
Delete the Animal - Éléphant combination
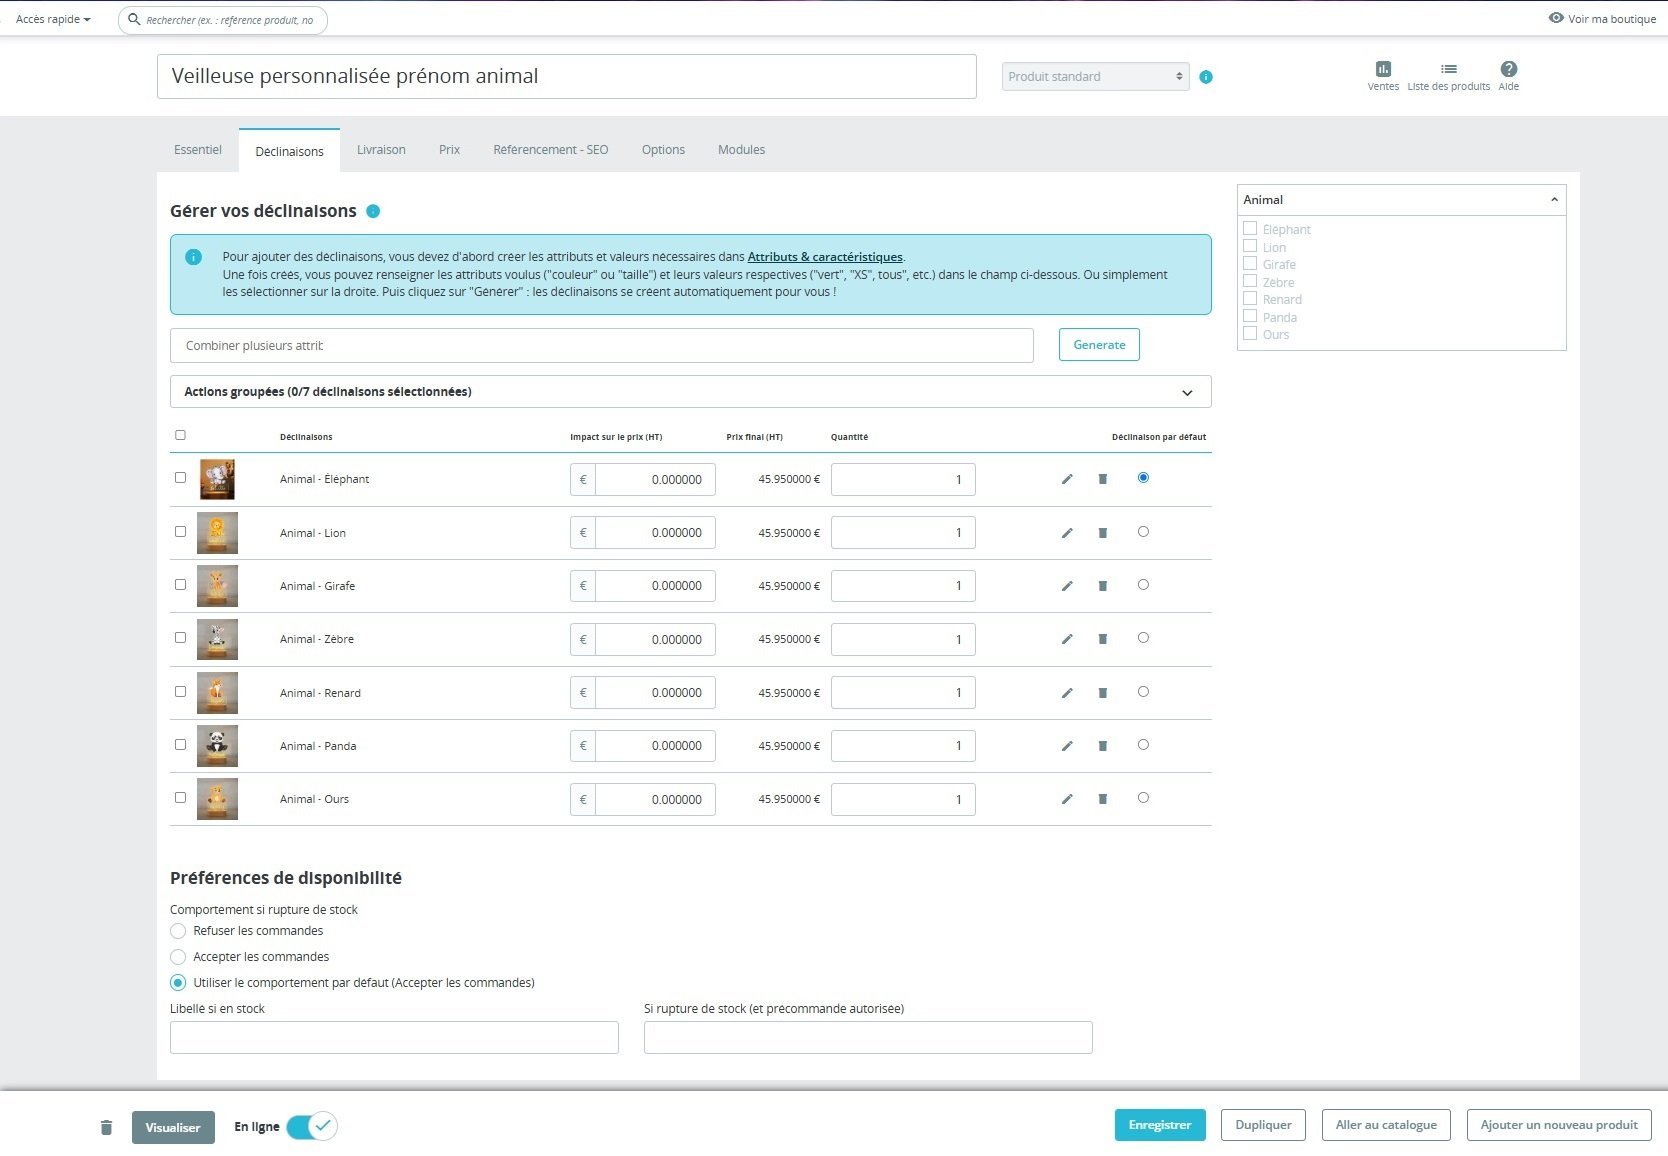click(1103, 479)
